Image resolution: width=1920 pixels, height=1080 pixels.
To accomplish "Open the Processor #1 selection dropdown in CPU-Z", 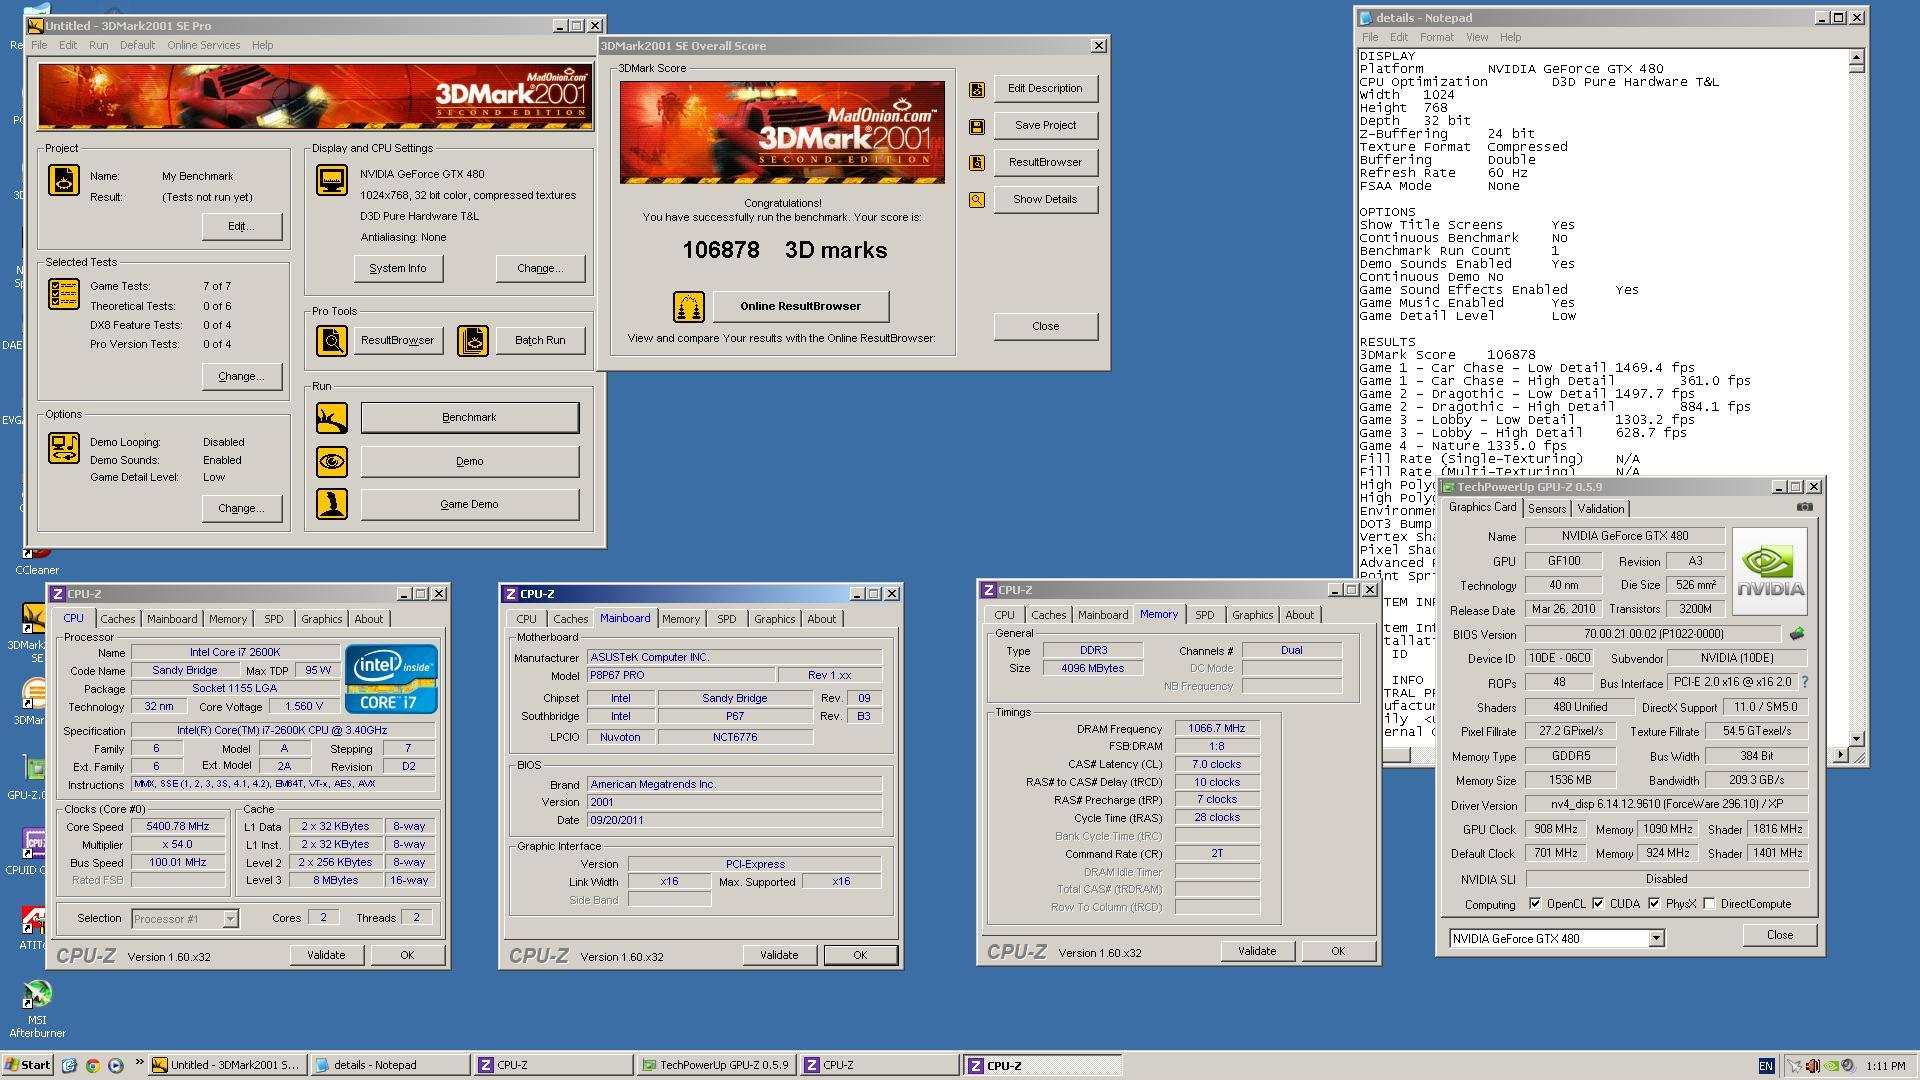I will pyautogui.click(x=230, y=919).
